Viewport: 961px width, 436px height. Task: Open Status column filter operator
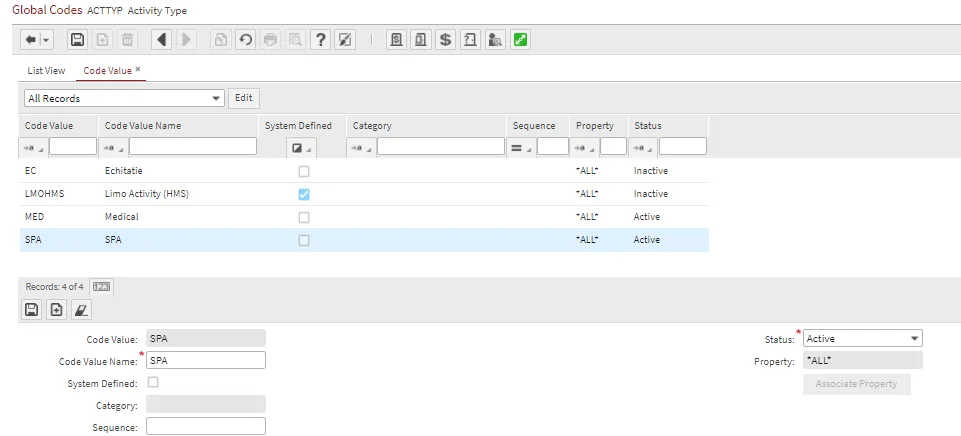[643, 148]
